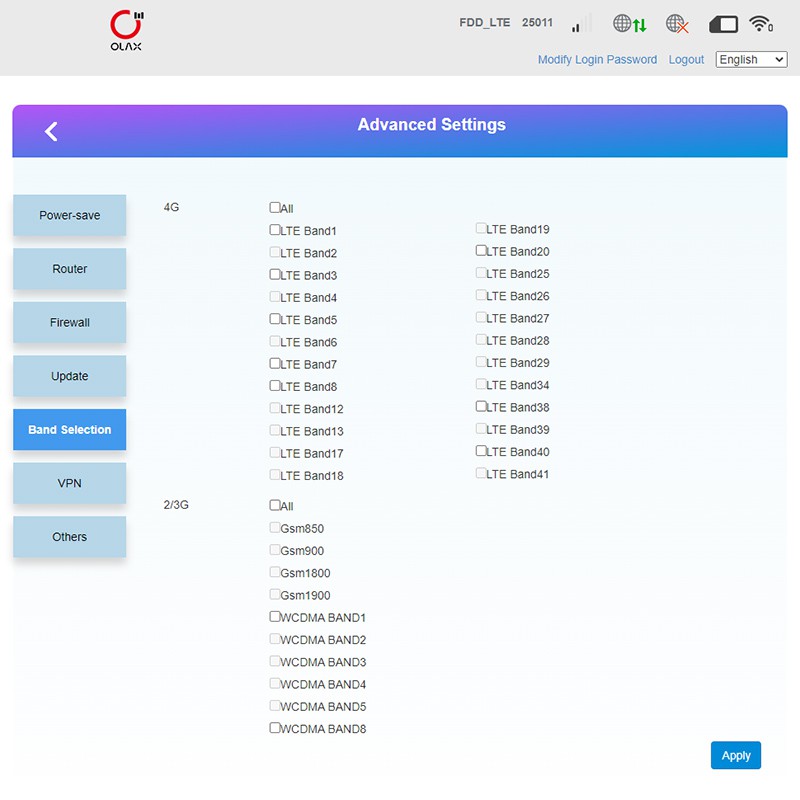Select the 2/3G All checkbox
800x800 pixels.
(275, 505)
